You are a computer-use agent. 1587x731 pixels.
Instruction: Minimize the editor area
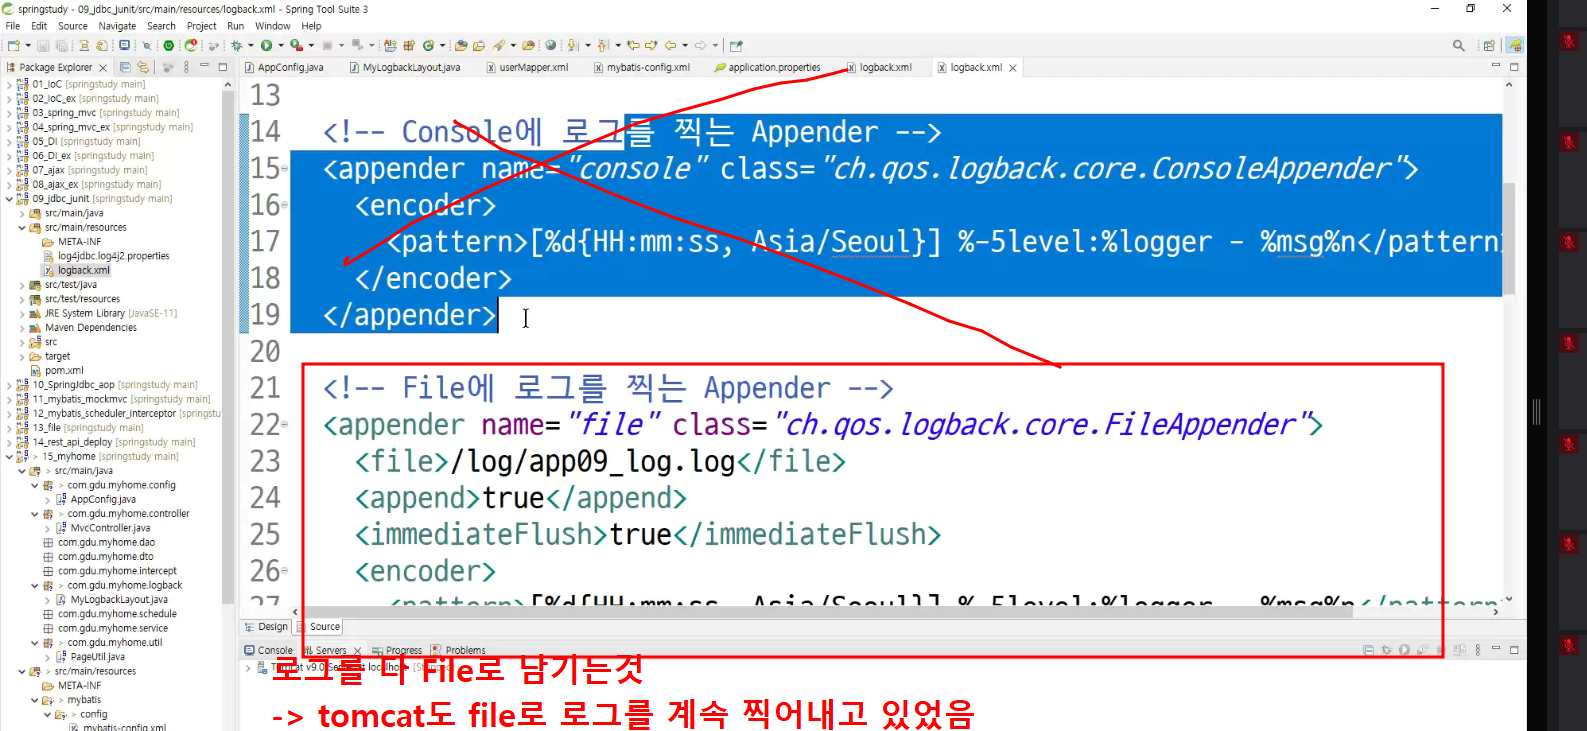[1496, 66]
